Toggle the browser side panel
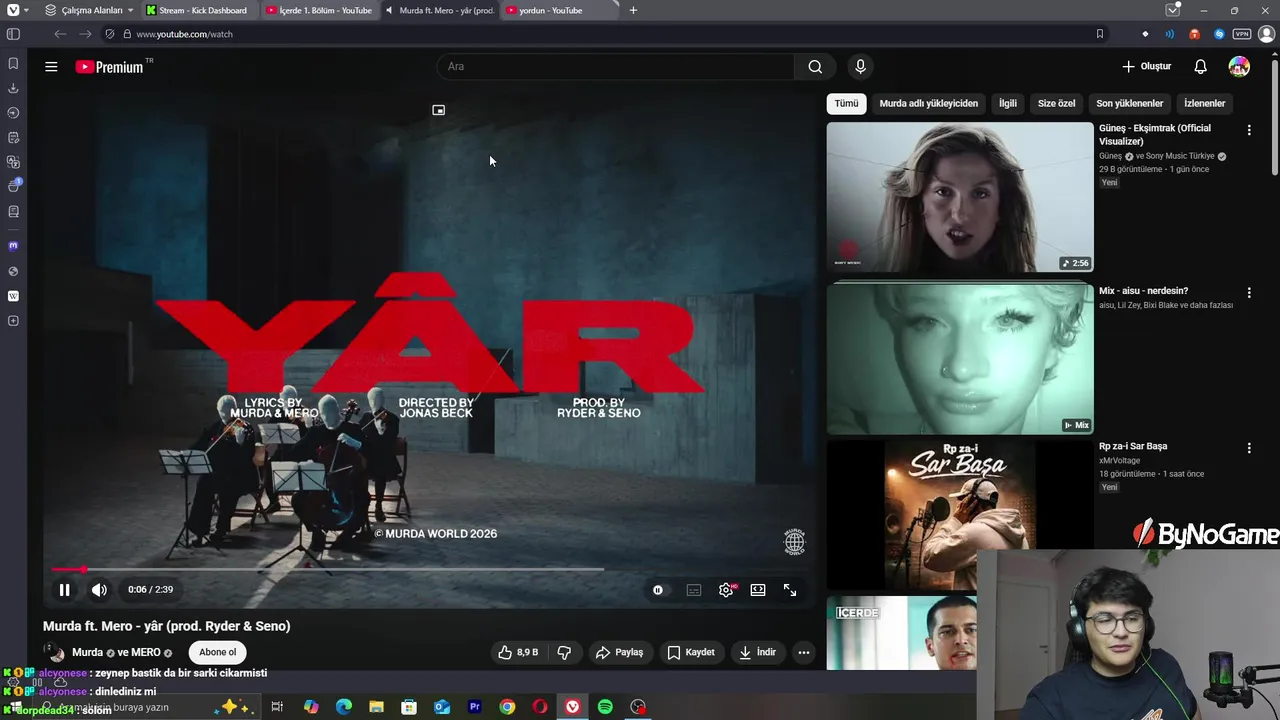The width and height of the screenshot is (1280, 720). coord(13,34)
